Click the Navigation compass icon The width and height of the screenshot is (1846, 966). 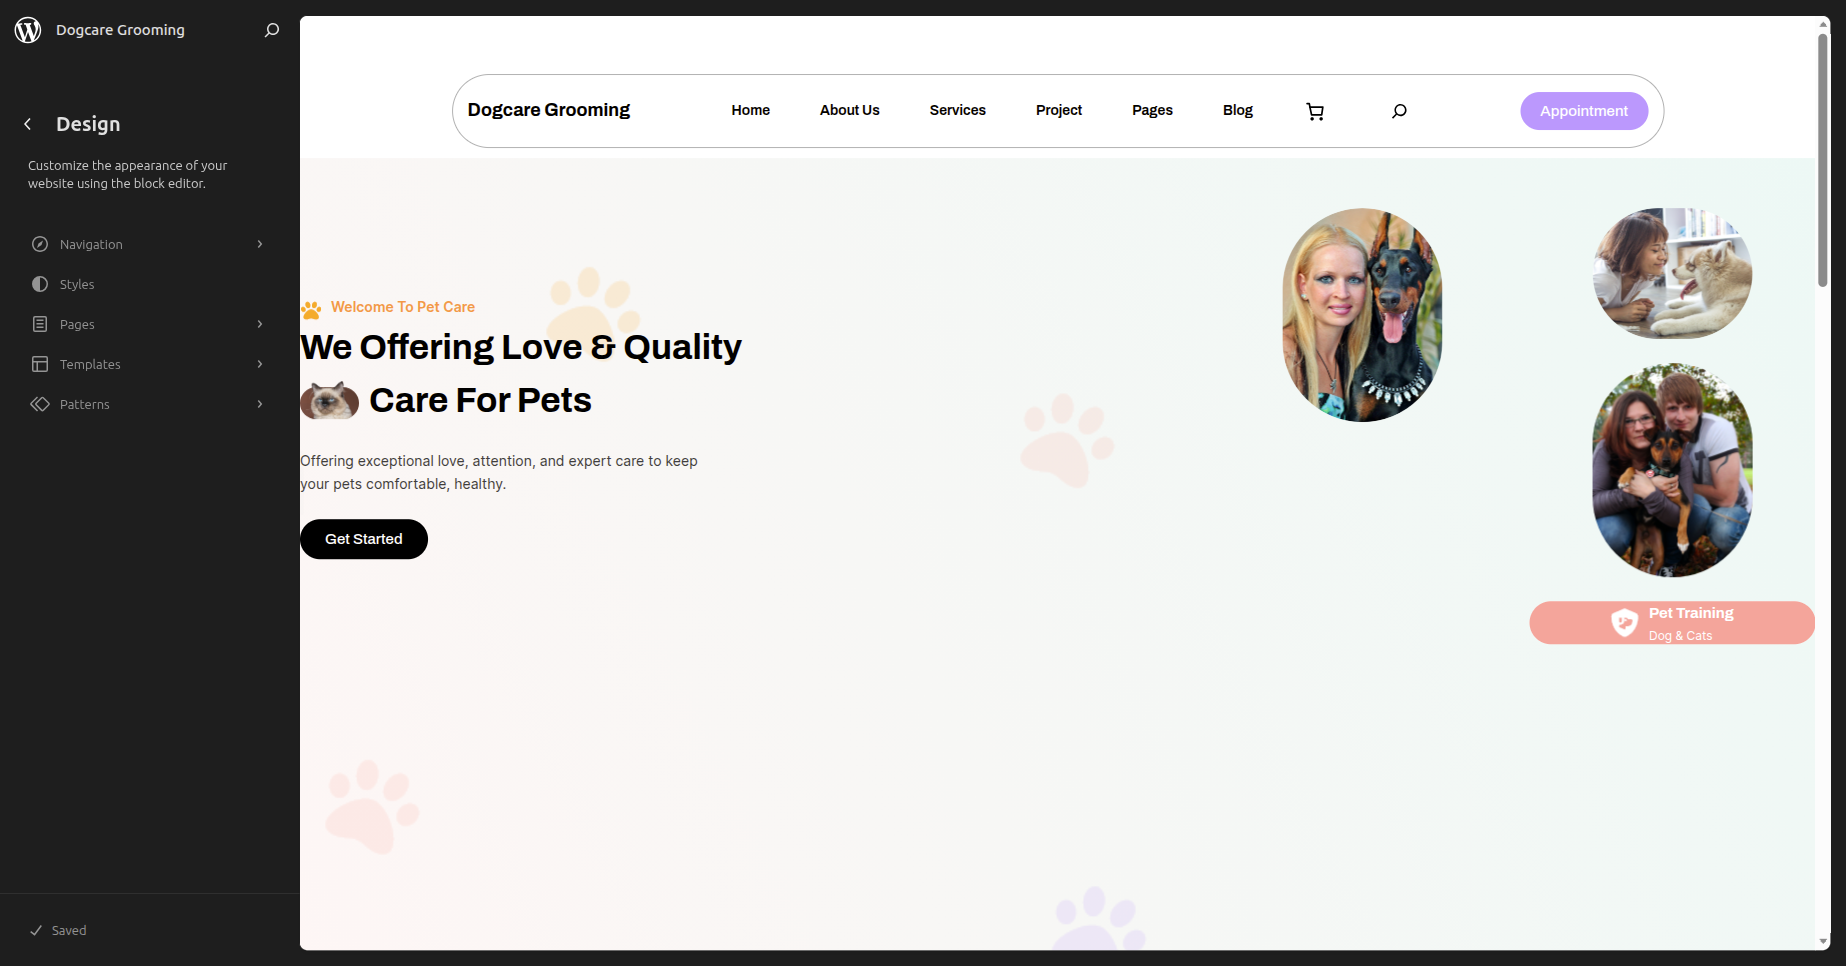[40, 244]
